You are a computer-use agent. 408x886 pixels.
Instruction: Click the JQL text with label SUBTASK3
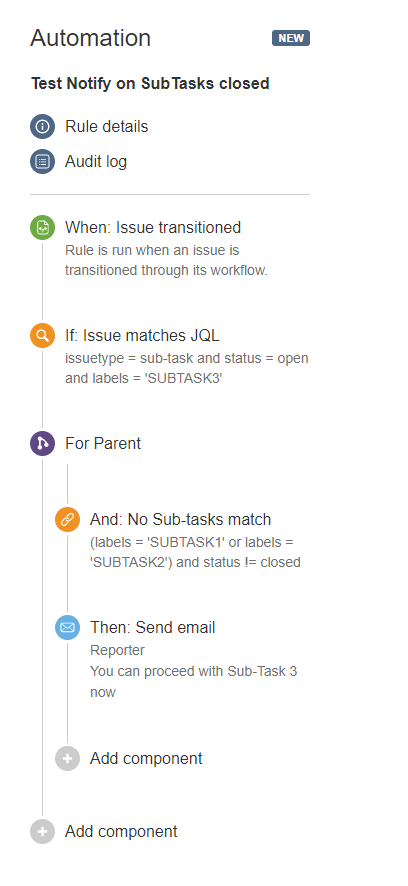(186, 368)
